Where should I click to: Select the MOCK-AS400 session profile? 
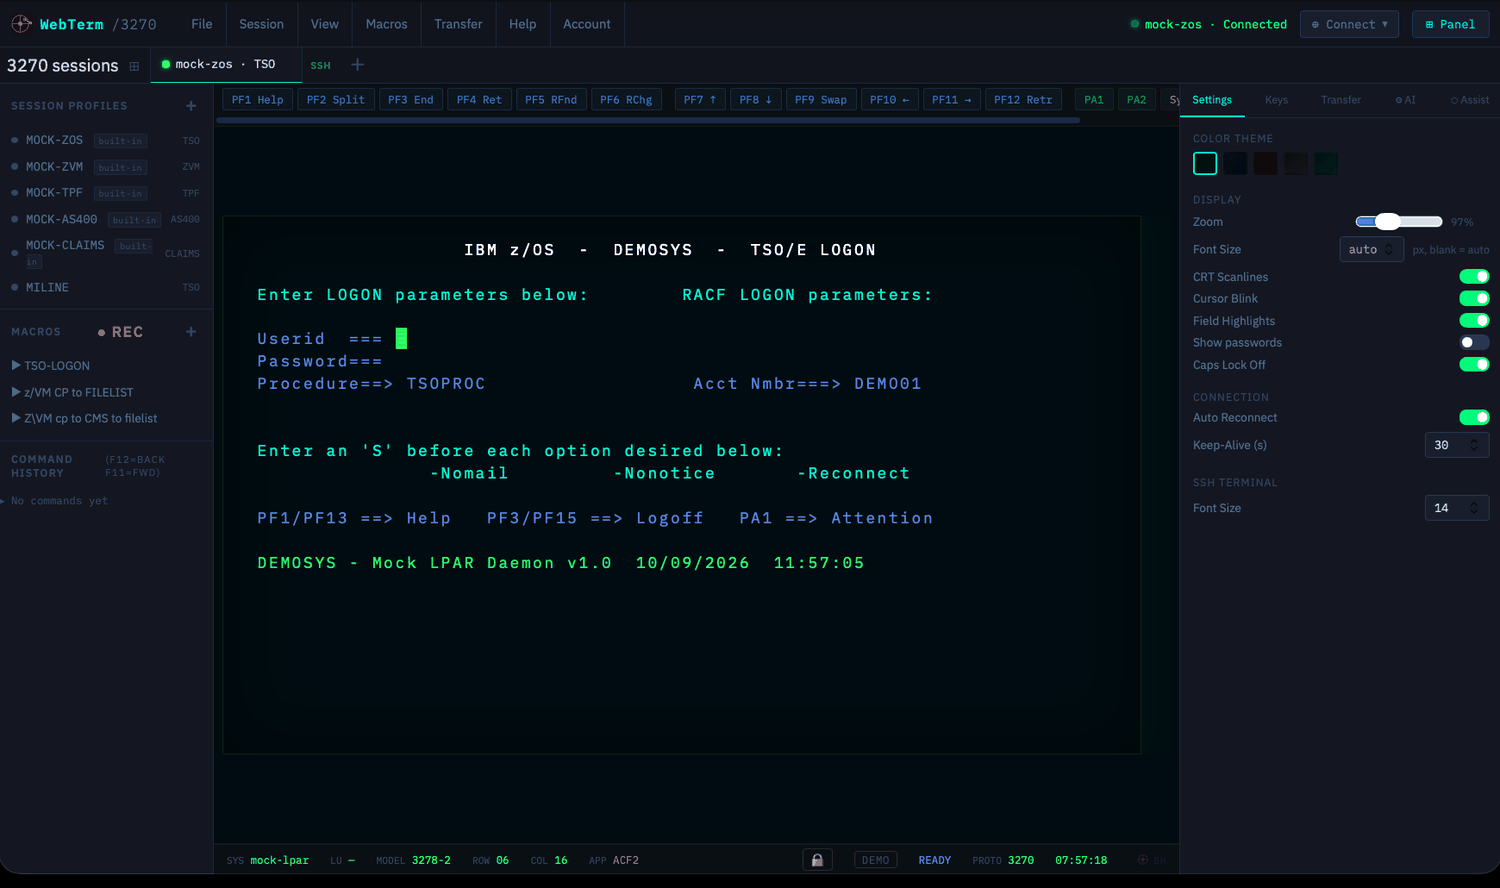[x=106, y=219]
